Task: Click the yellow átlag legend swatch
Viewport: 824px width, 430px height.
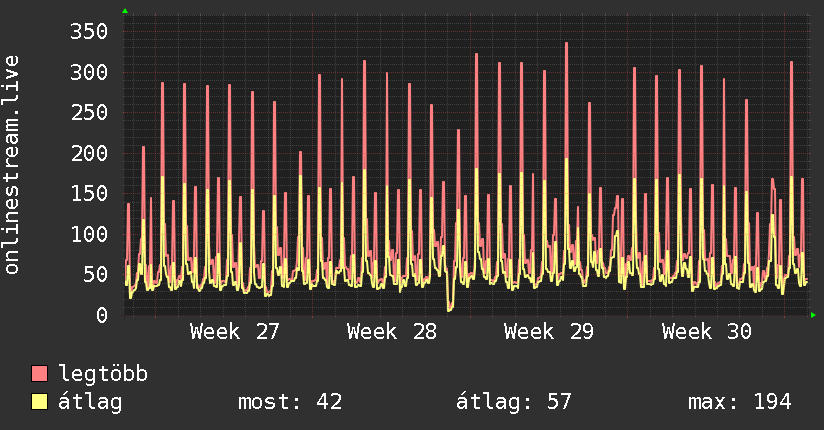Action: pos(39,402)
